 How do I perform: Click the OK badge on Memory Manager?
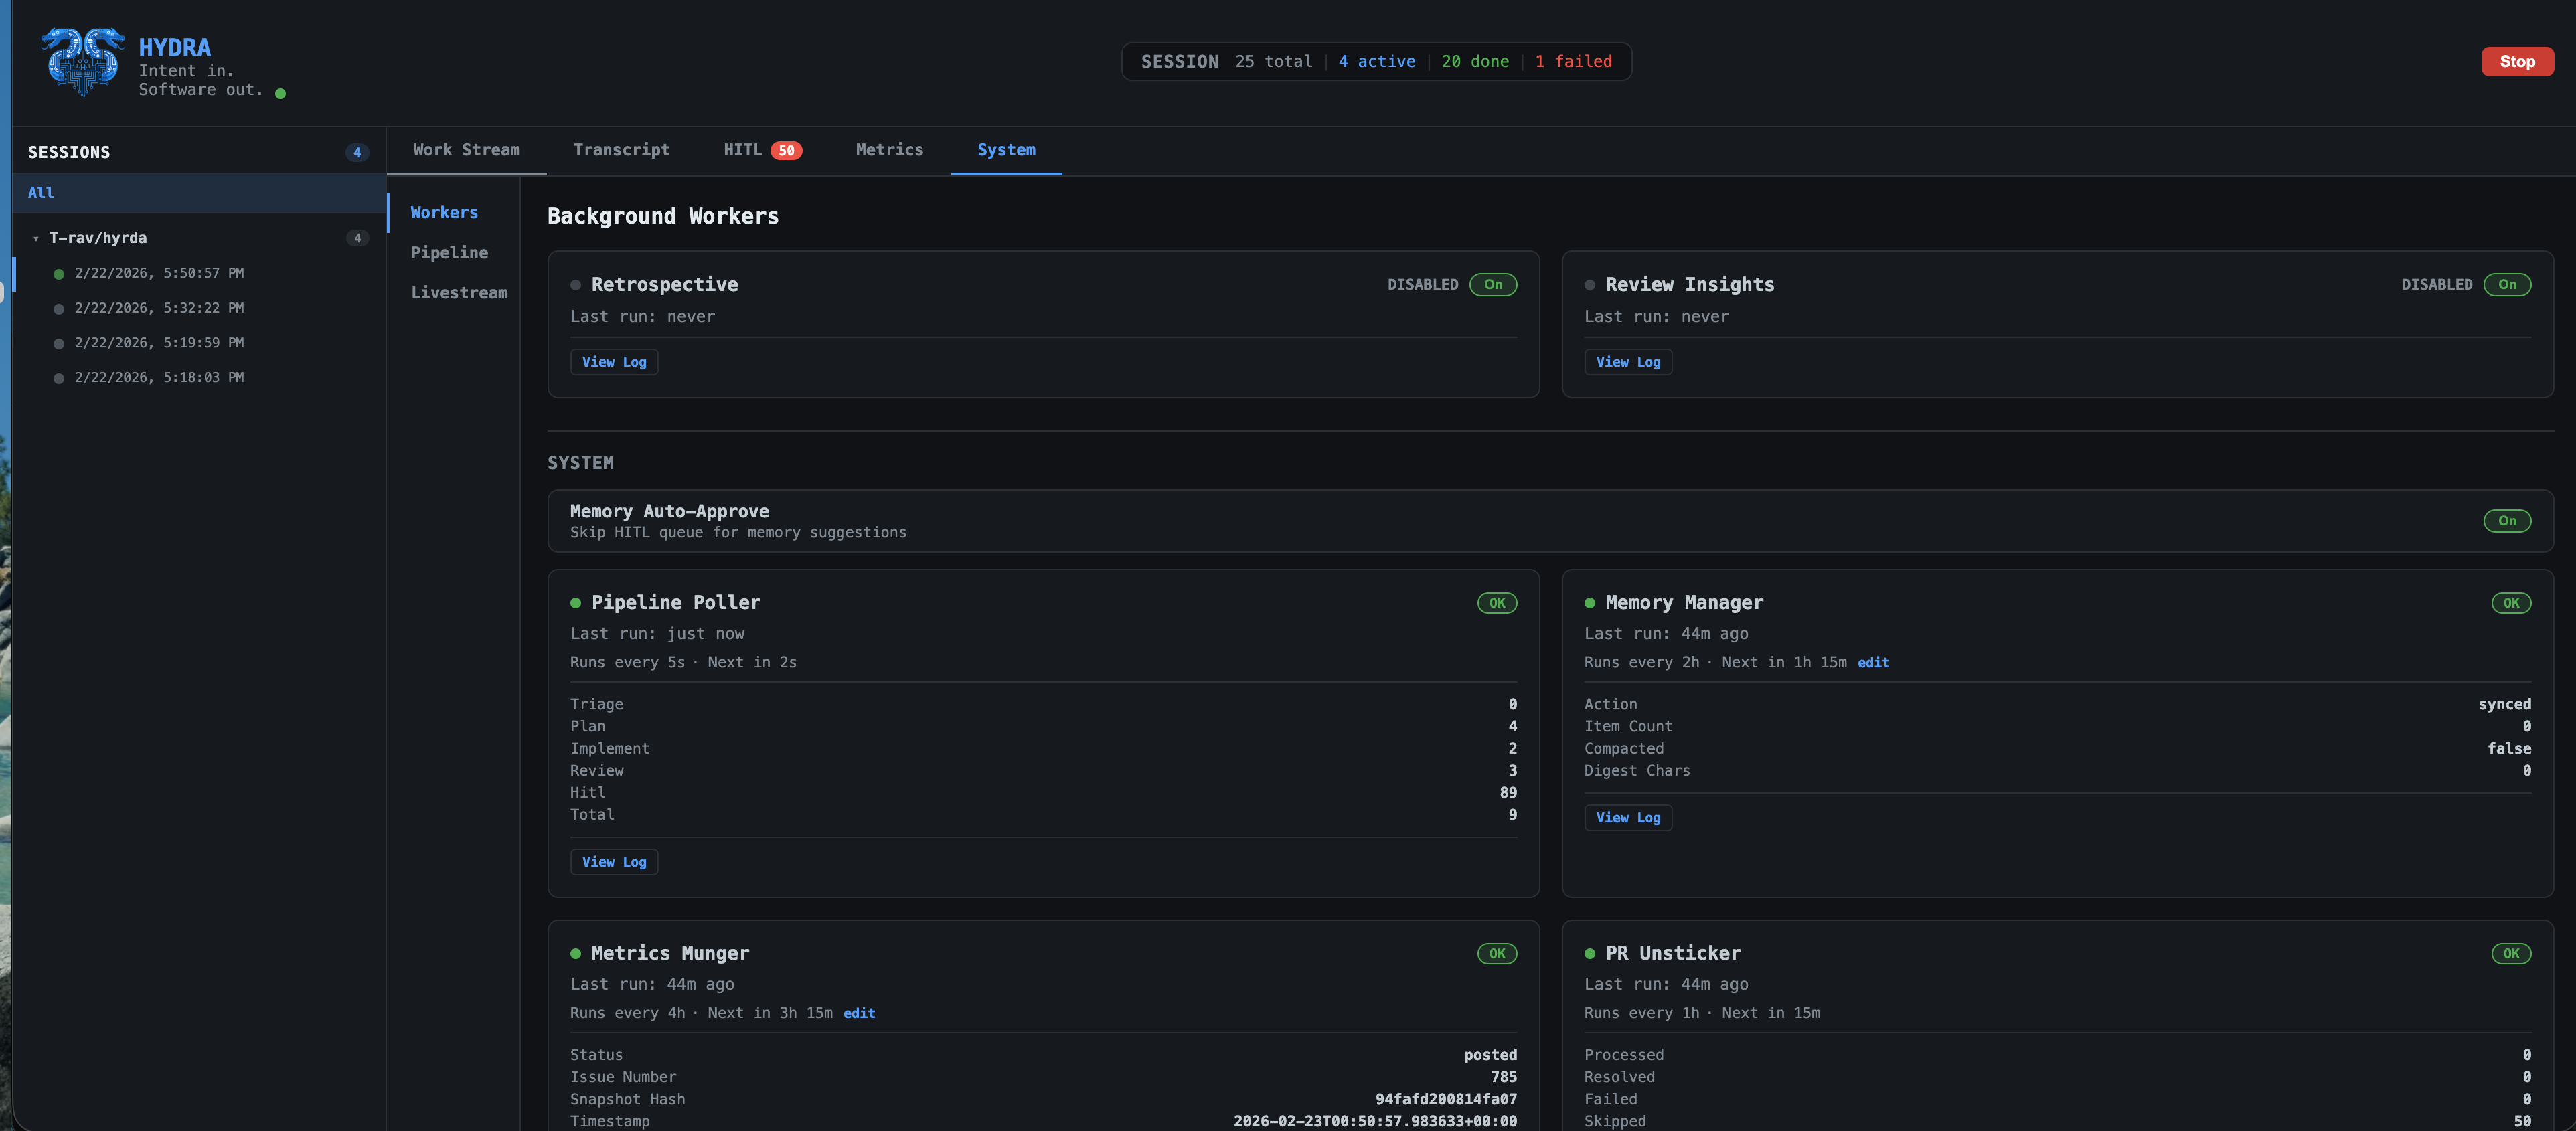click(x=2511, y=602)
